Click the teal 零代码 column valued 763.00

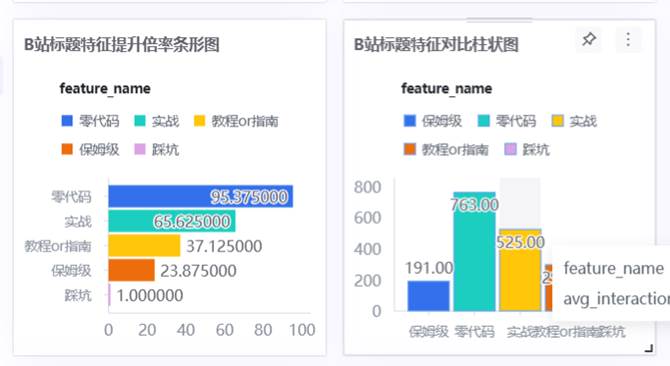pos(474,252)
